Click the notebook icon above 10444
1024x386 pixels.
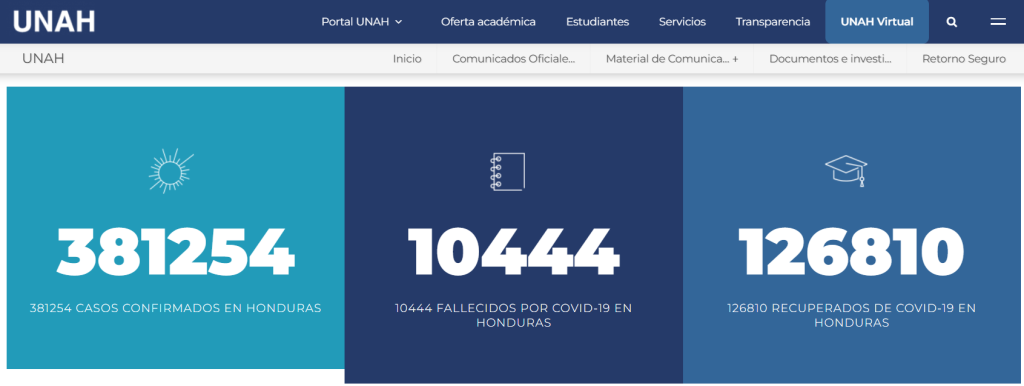(508, 171)
